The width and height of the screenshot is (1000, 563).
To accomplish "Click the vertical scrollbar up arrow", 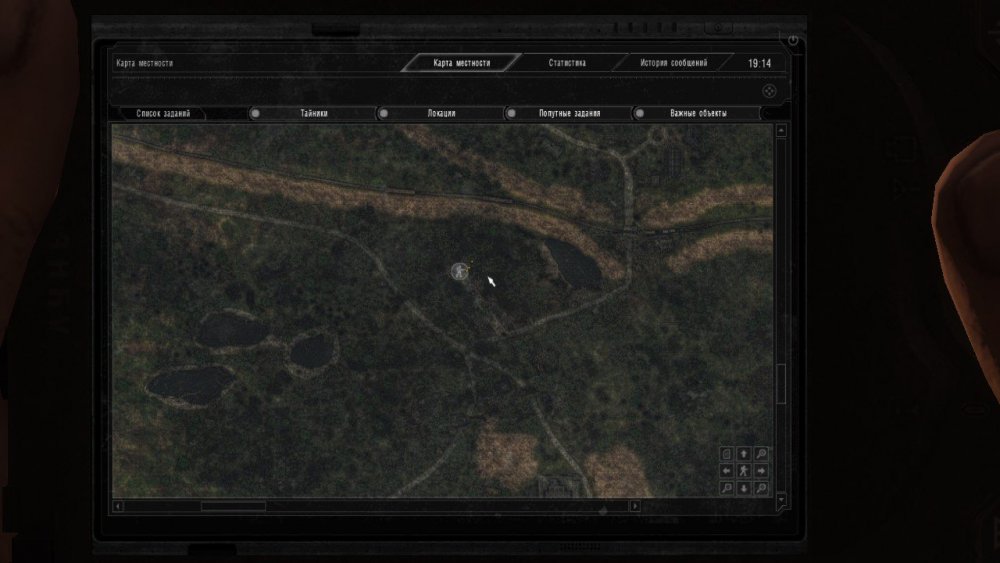I will pos(781,131).
